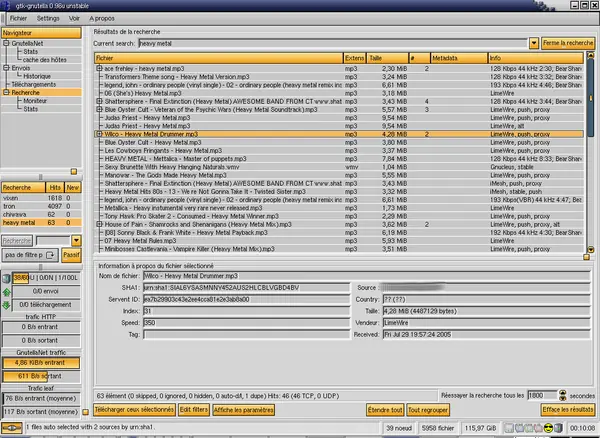The height and width of the screenshot is (438, 600).
Task: Expand the ace frehley - heavy metal.mp3 row
Action: 98,68
